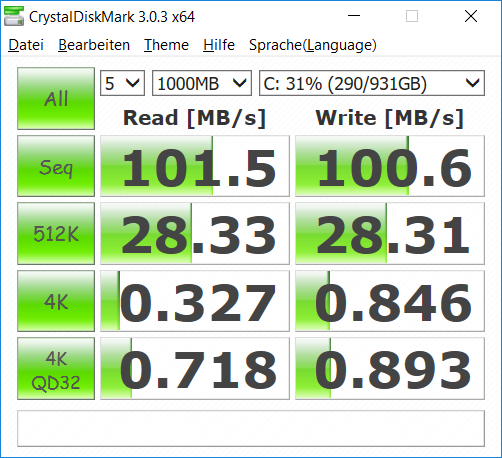Image resolution: width=502 pixels, height=458 pixels.
Task: Click the 512K write result 28.31
Action: click(390, 233)
